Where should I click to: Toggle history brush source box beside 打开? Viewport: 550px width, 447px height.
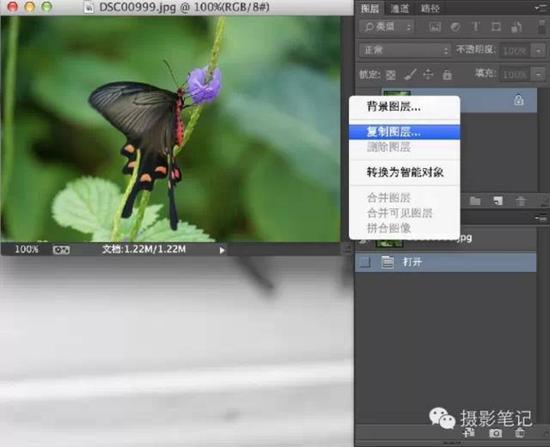click(365, 262)
